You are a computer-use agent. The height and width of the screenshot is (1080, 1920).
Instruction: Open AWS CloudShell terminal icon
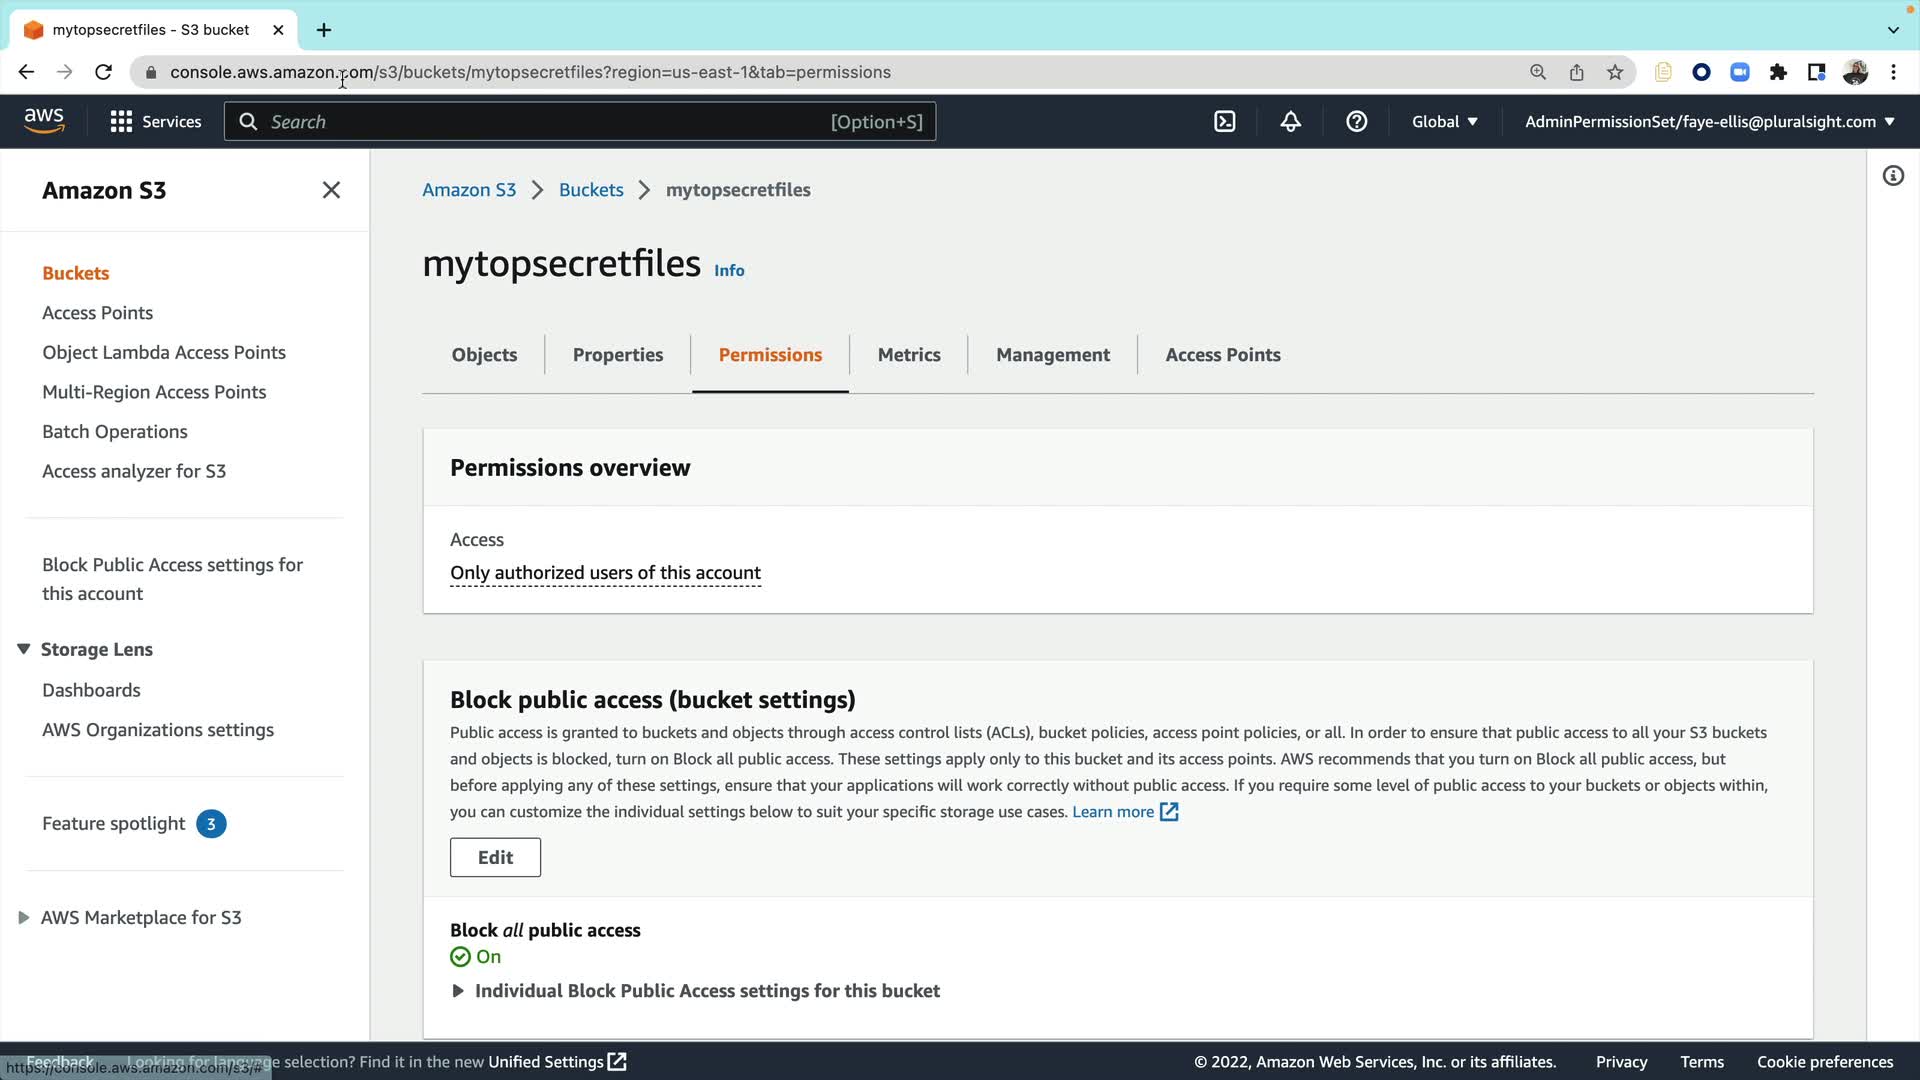click(1225, 122)
